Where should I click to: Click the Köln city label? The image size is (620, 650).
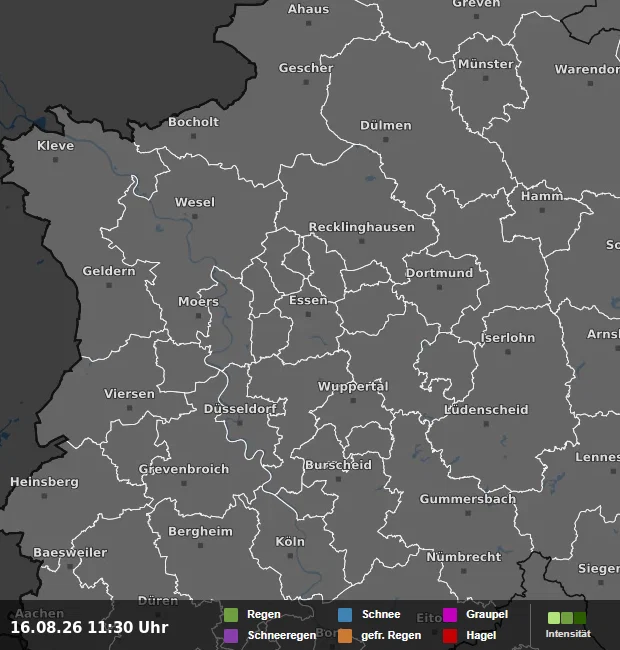tap(290, 542)
